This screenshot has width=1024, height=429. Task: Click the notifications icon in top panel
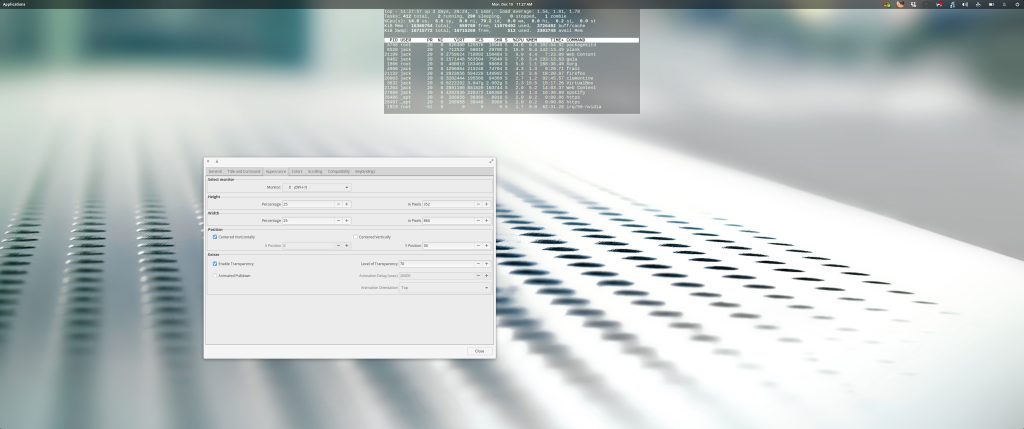[1002, 4]
